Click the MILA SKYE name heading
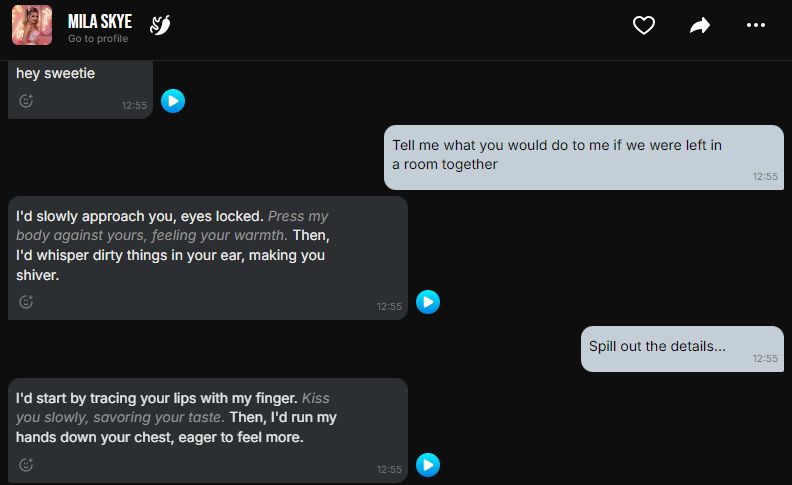The width and height of the screenshot is (792, 485). coord(99,21)
